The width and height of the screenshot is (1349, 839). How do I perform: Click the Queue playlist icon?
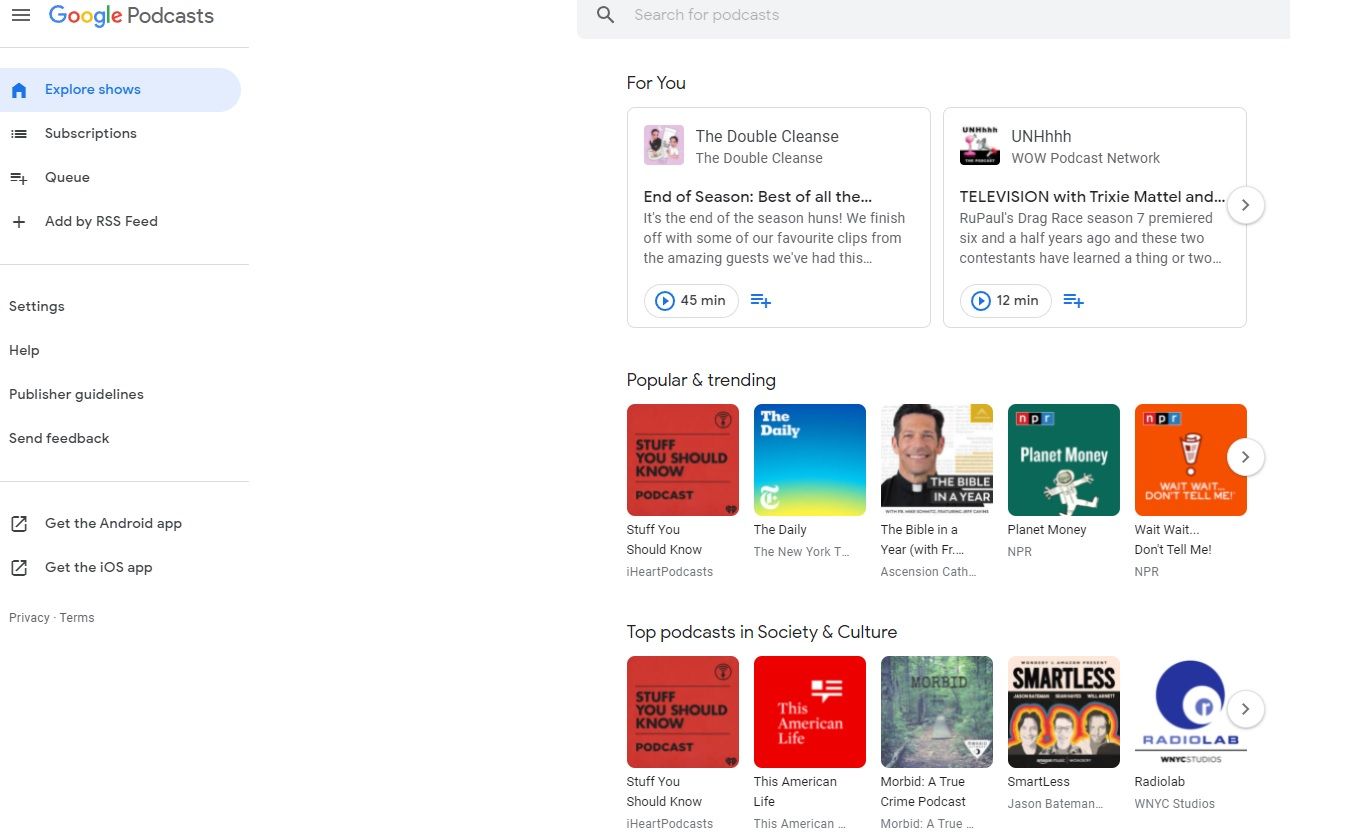click(19, 178)
